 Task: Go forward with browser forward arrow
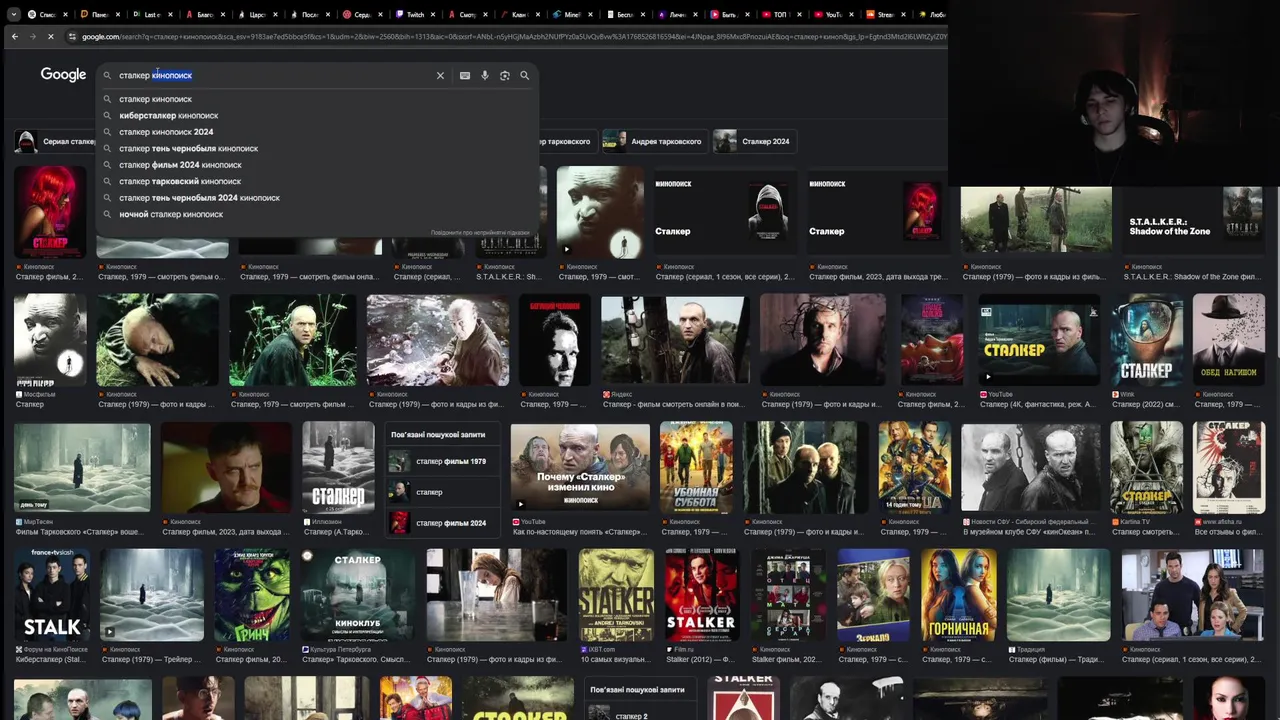[32, 36]
